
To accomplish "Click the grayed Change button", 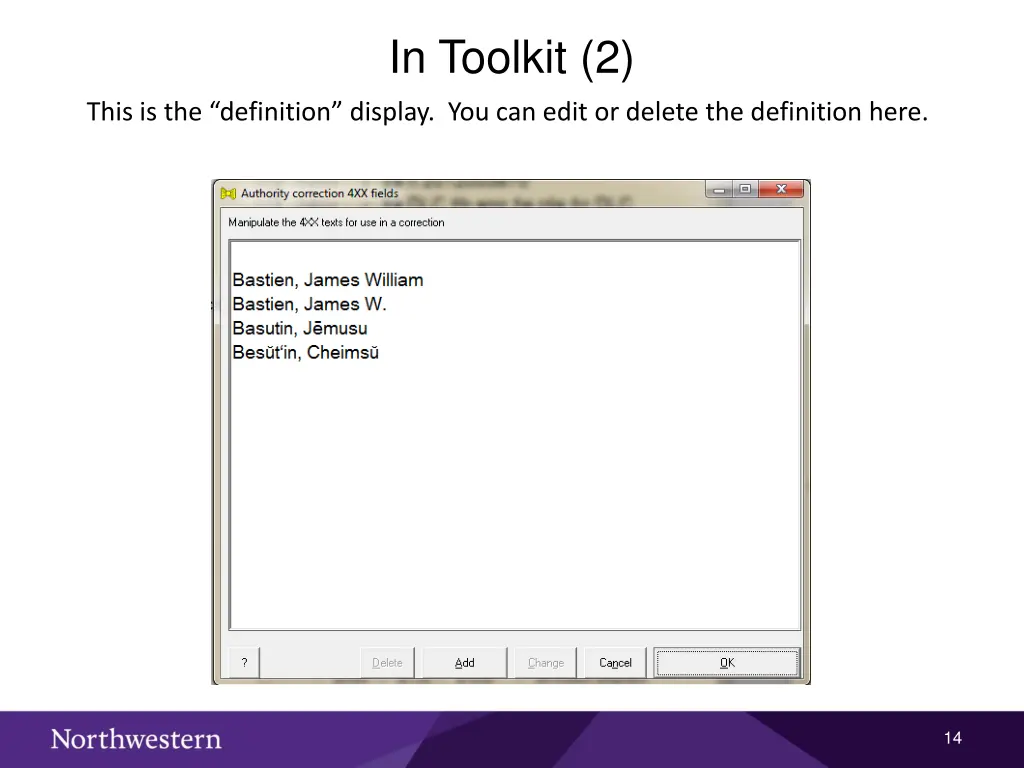I will pos(546,663).
